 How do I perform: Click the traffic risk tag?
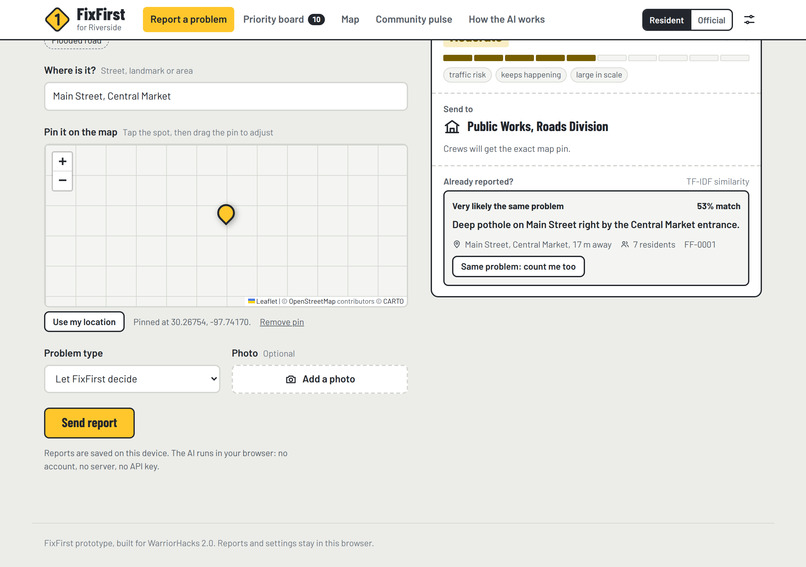pyautogui.click(x=467, y=75)
